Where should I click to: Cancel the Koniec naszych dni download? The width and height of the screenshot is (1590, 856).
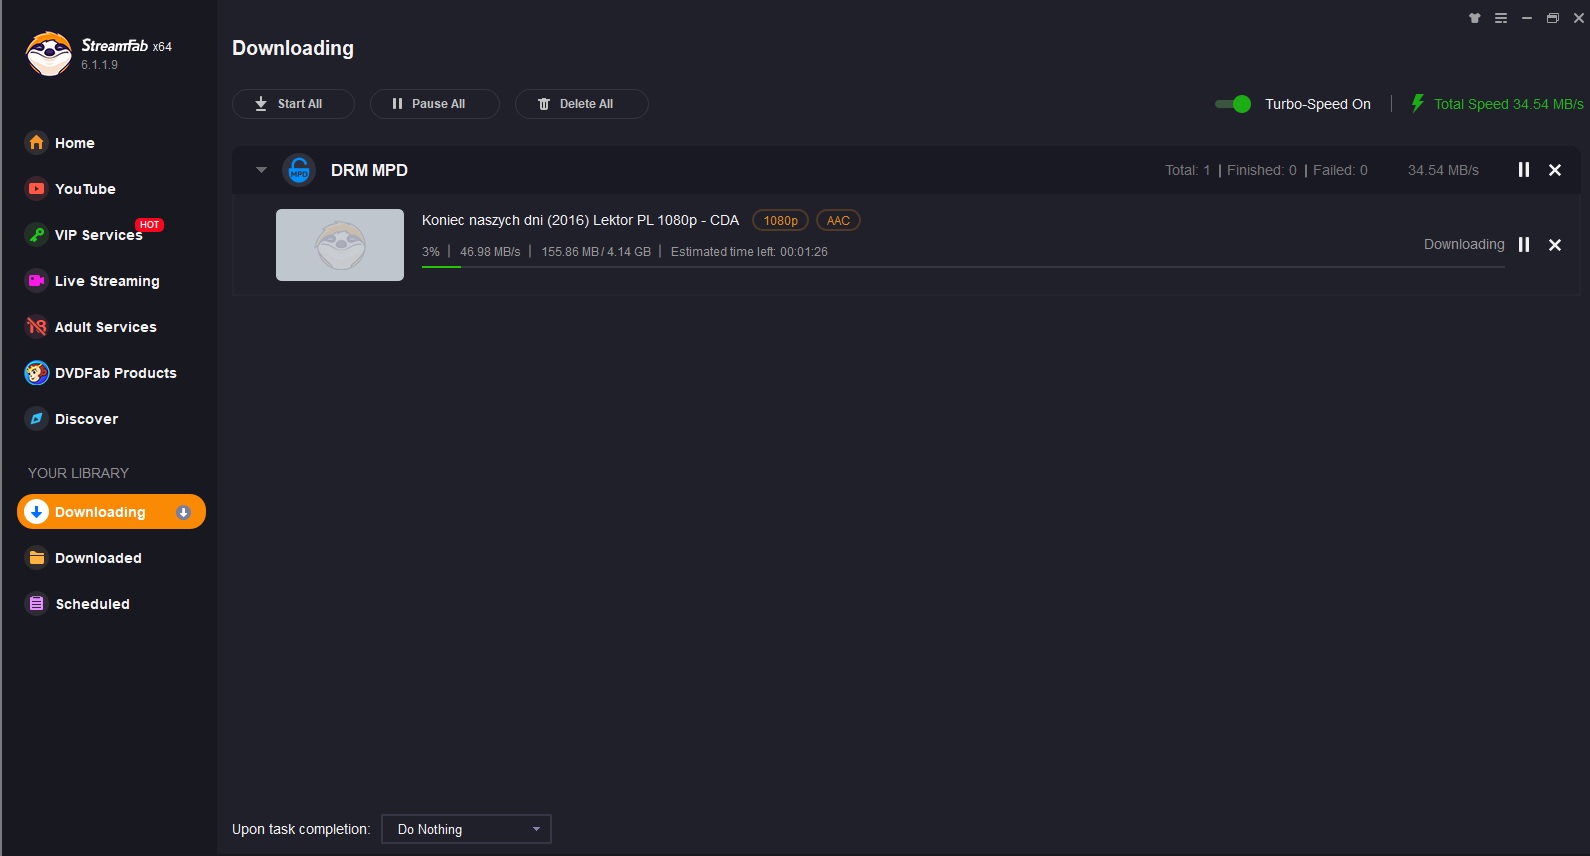(x=1555, y=245)
